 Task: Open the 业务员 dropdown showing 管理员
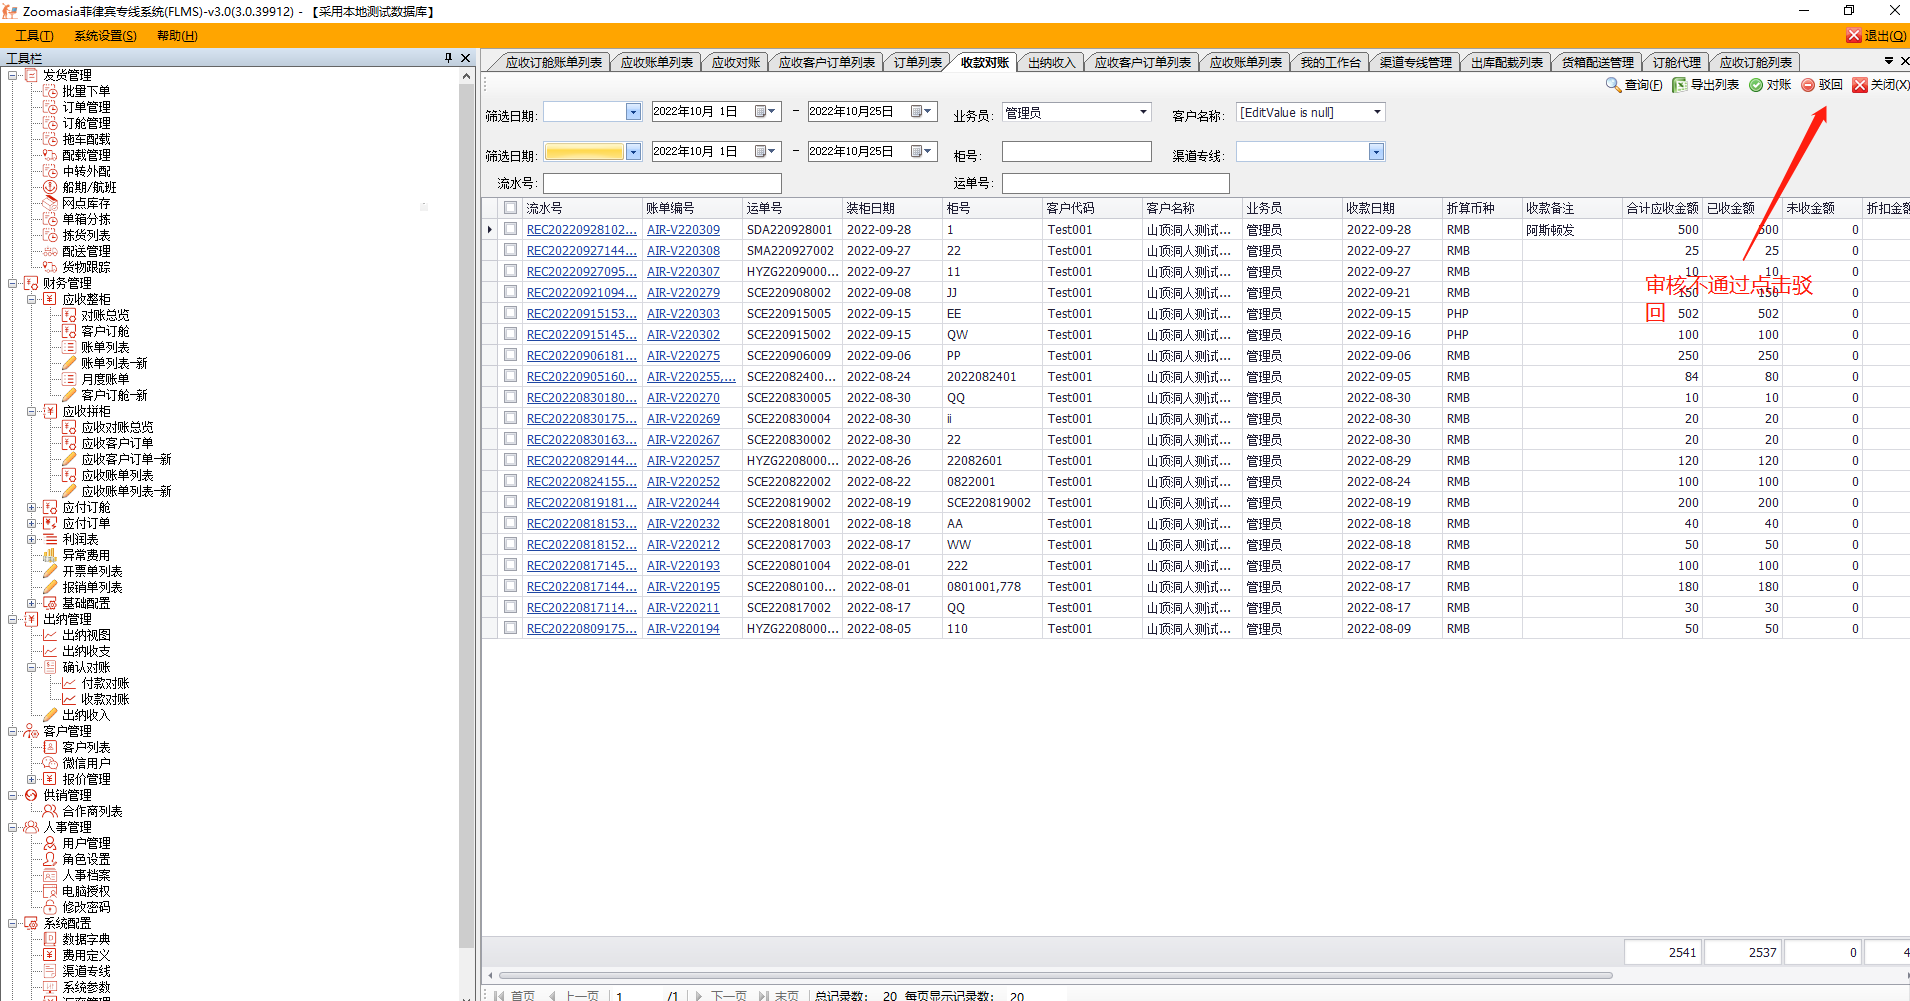(x=1143, y=112)
